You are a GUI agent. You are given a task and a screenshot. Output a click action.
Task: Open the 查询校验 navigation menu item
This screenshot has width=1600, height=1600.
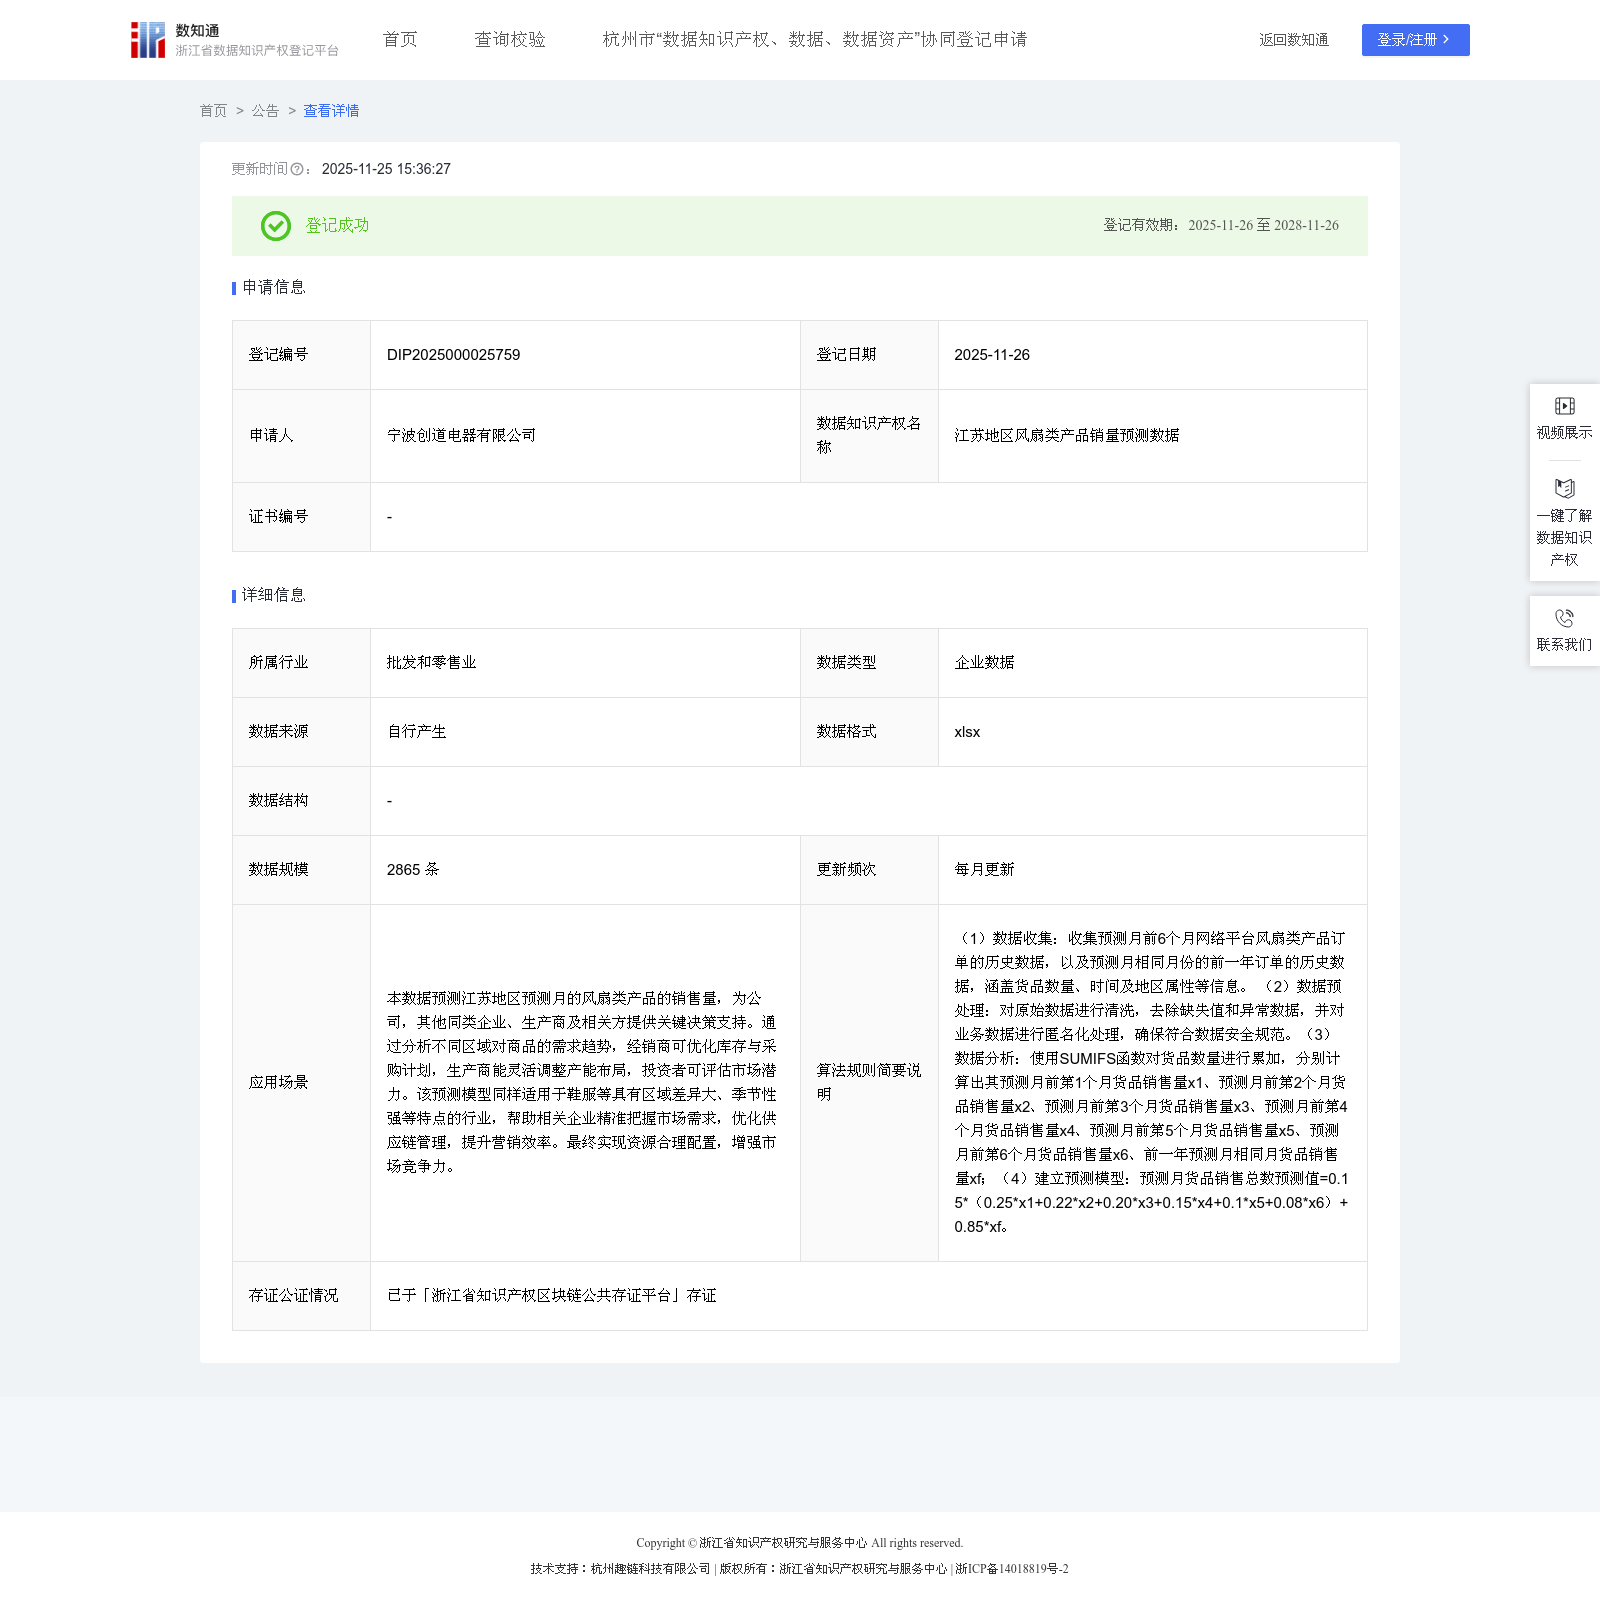point(510,40)
